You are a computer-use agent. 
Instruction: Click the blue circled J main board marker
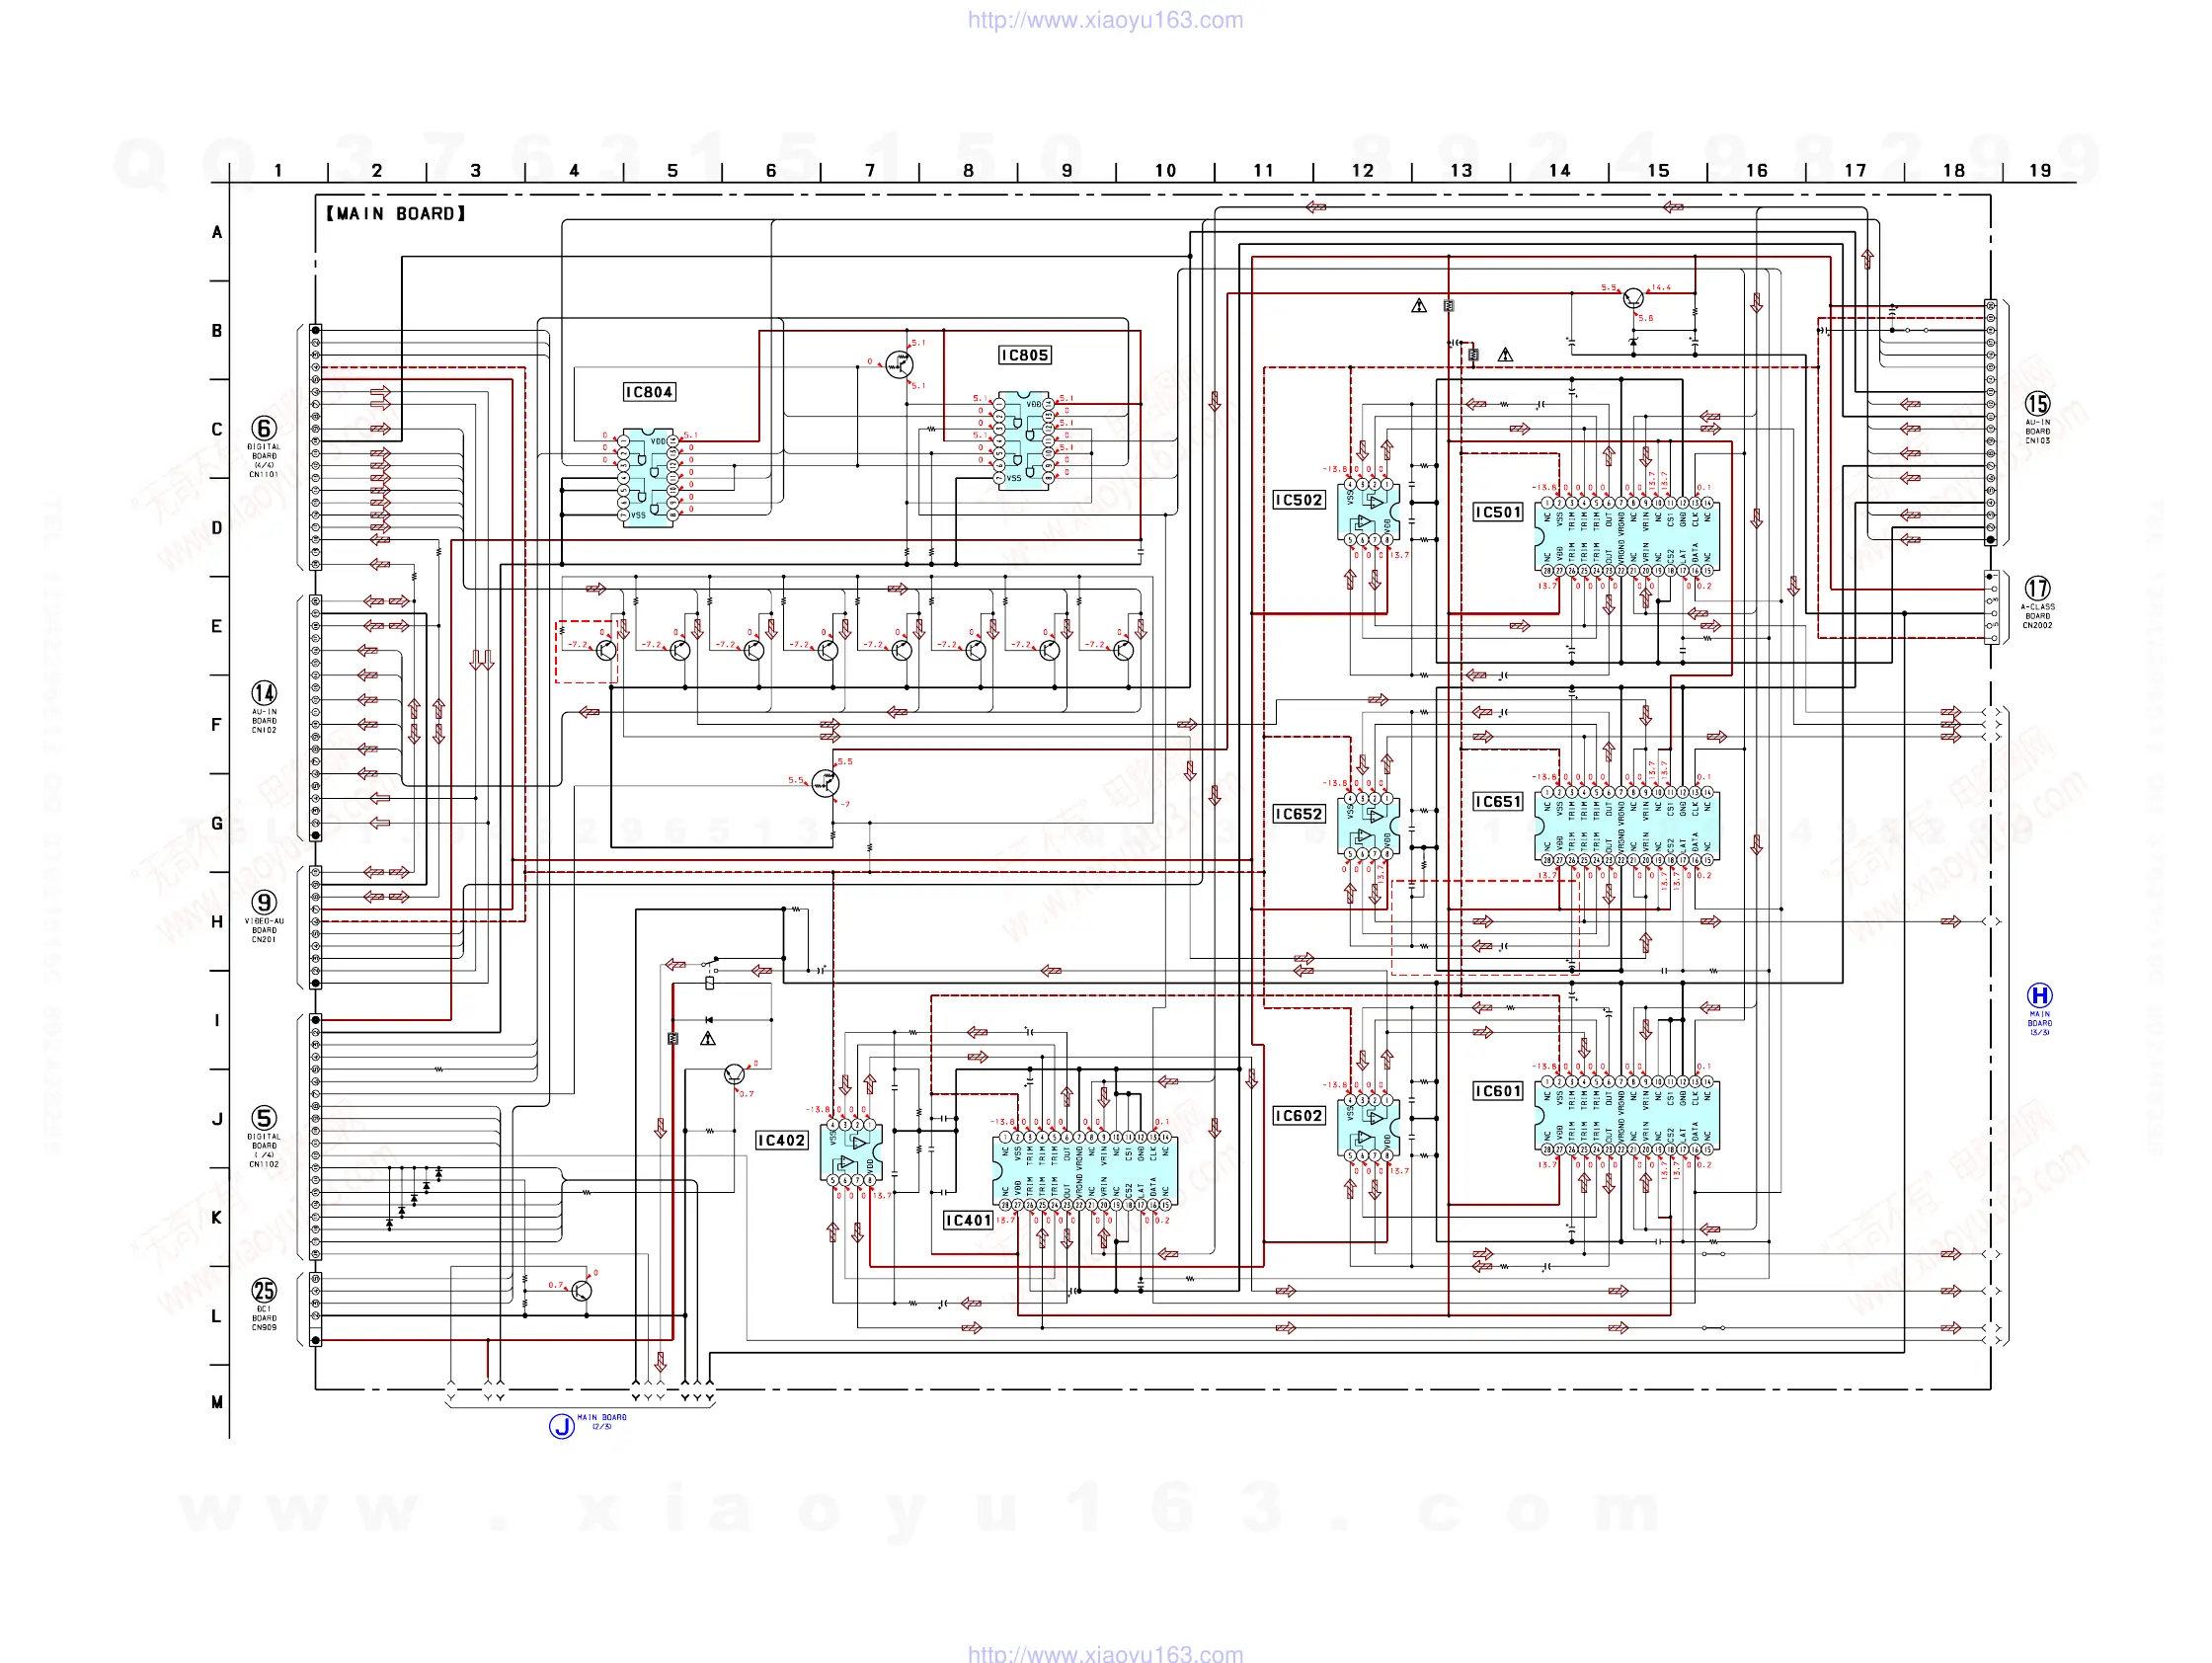(562, 1425)
